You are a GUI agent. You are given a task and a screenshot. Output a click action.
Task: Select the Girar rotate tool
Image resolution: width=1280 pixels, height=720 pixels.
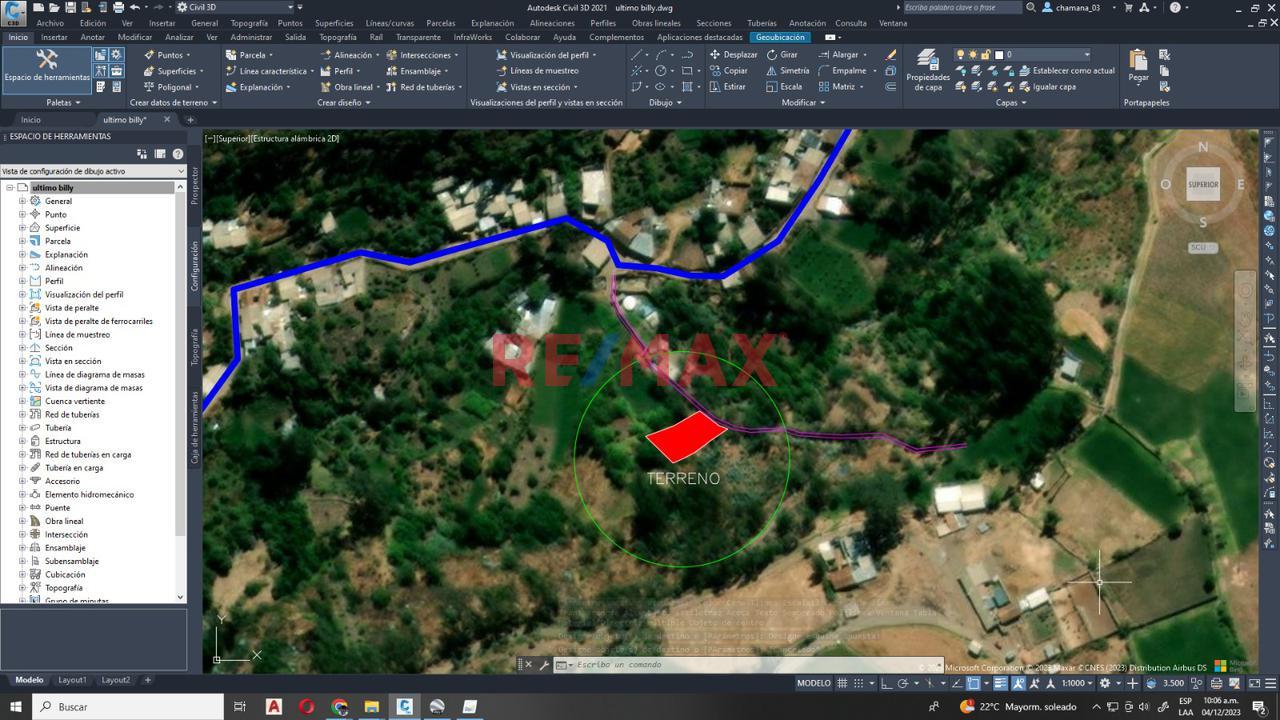(x=782, y=55)
